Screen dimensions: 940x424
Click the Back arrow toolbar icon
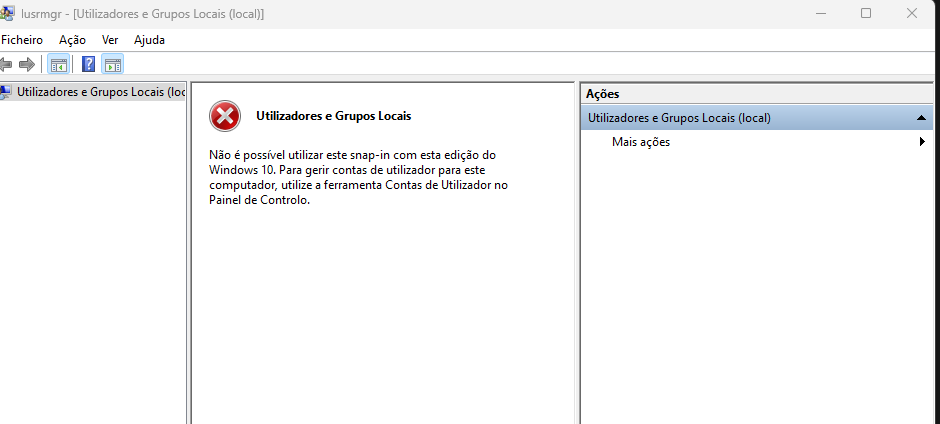(6, 64)
